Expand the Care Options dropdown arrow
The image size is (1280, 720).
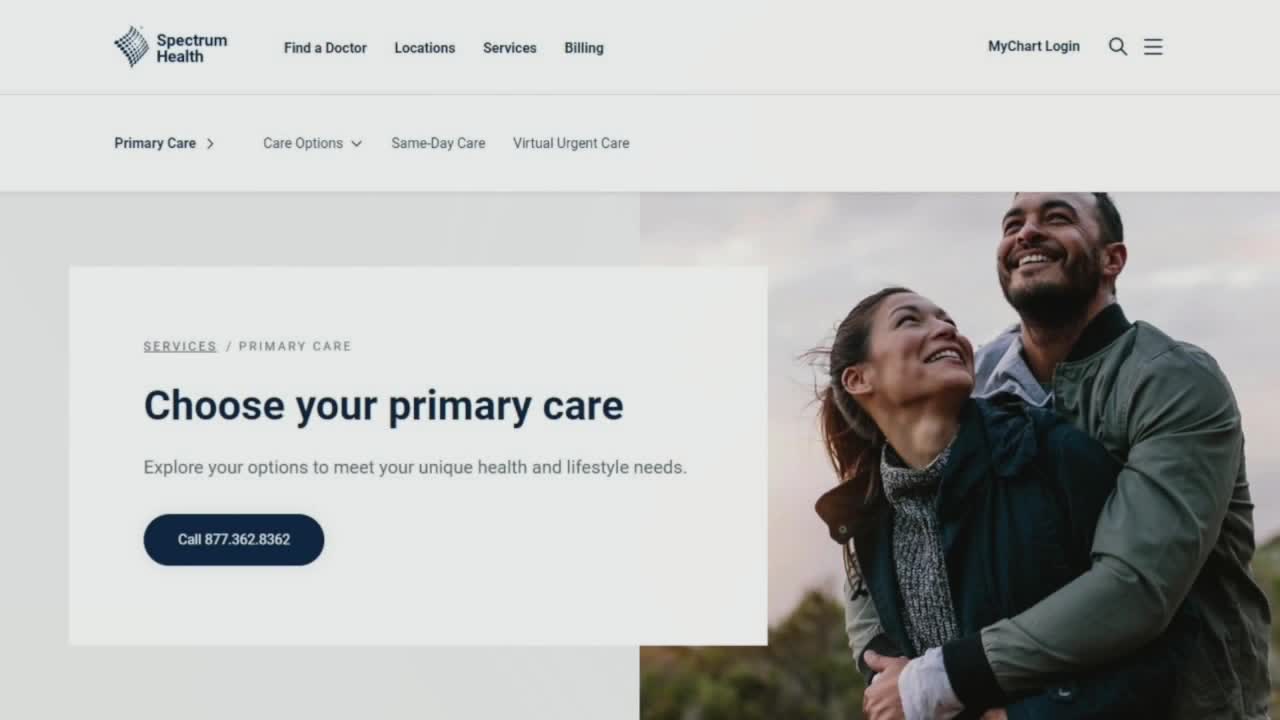click(x=356, y=144)
